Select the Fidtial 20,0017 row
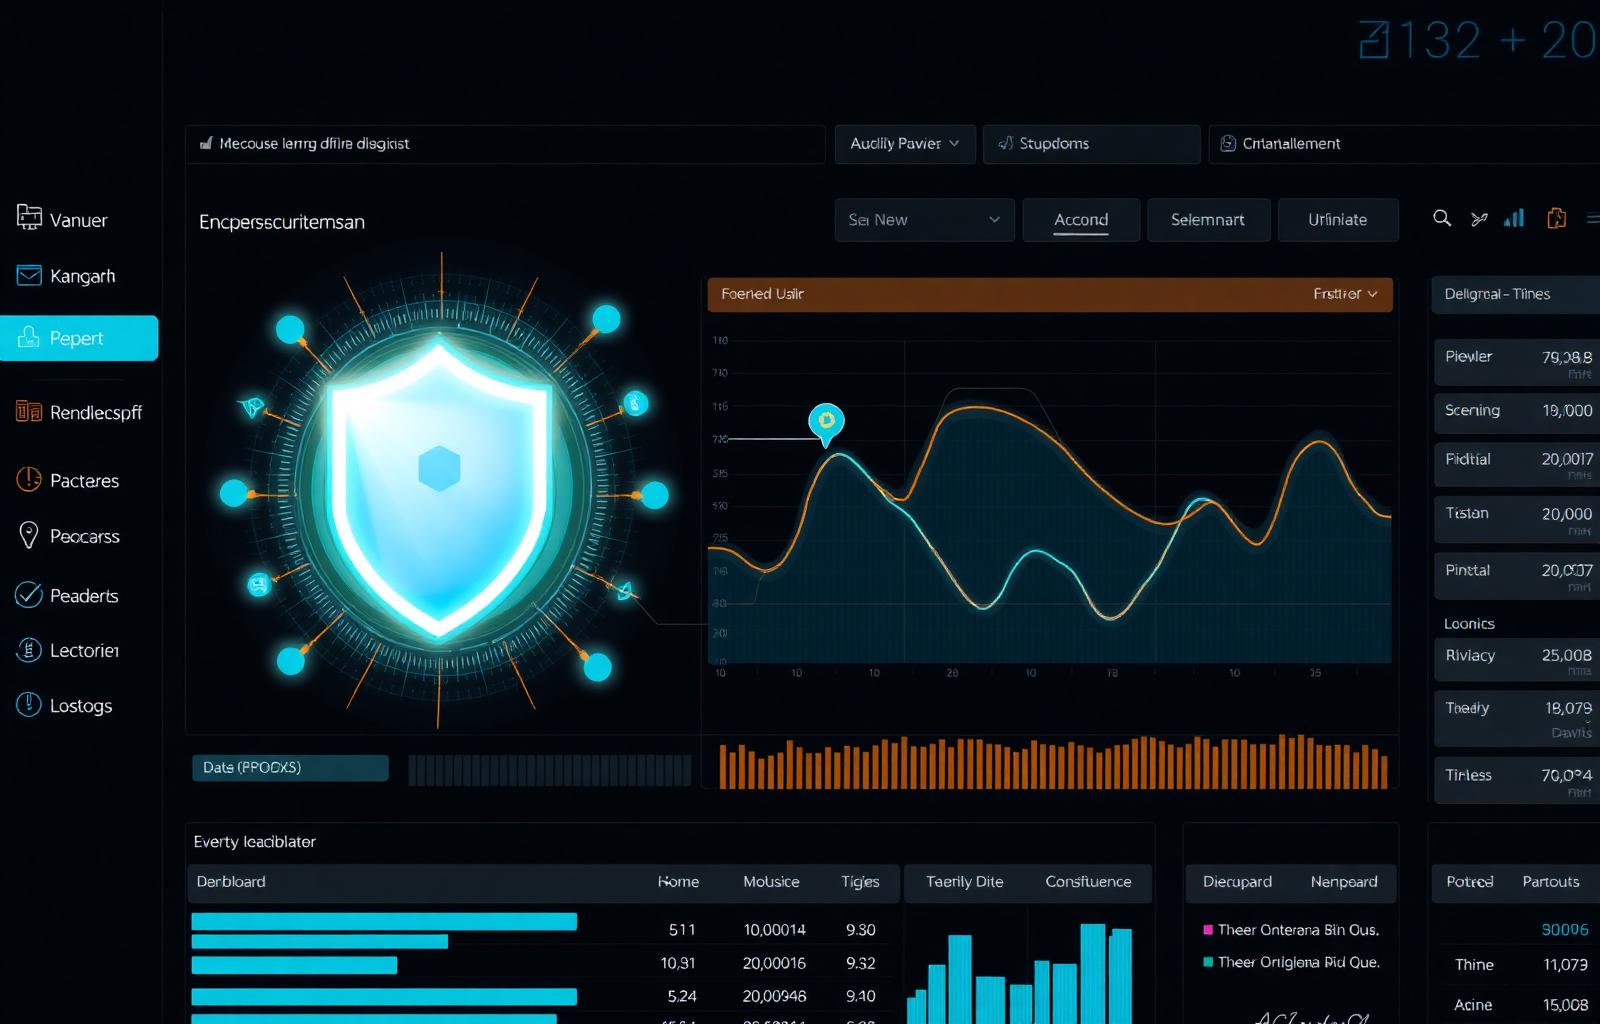This screenshot has height=1024, width=1600. 1517,463
